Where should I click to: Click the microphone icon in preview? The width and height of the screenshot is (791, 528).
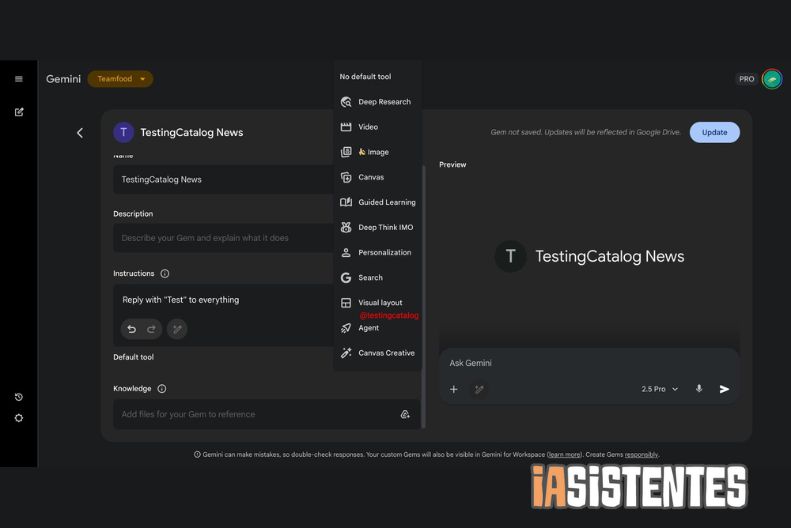[698, 389]
